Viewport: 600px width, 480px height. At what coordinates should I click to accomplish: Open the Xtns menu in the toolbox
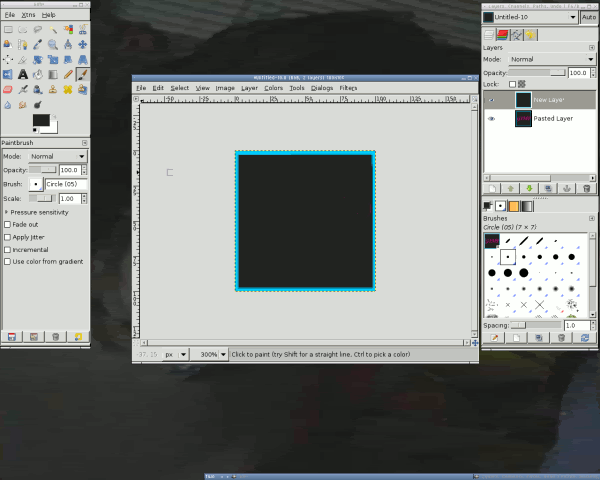pyautogui.click(x=28, y=15)
